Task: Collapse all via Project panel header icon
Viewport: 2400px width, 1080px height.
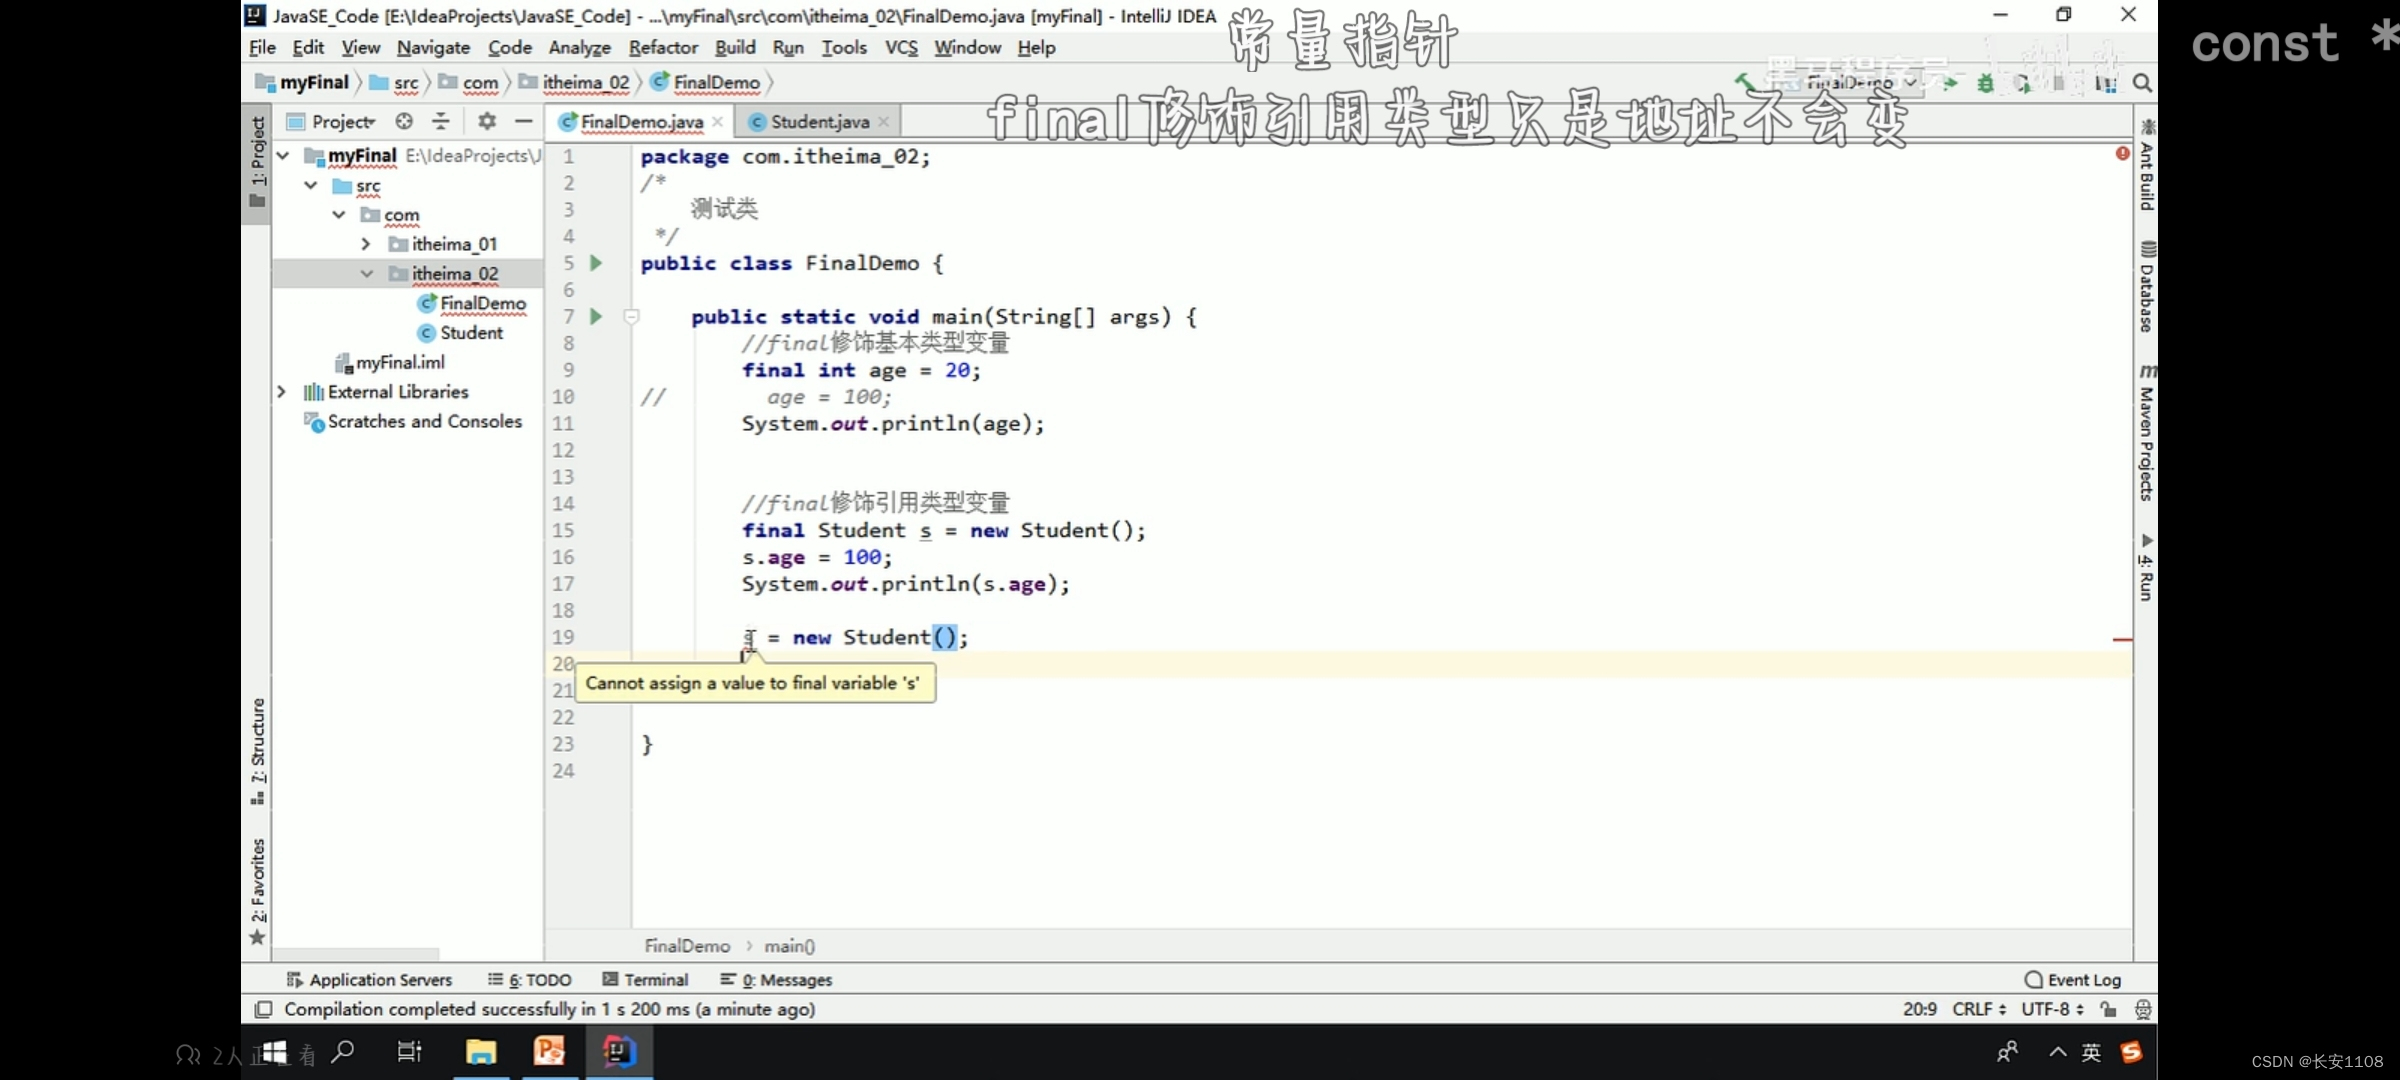Action: 441,121
